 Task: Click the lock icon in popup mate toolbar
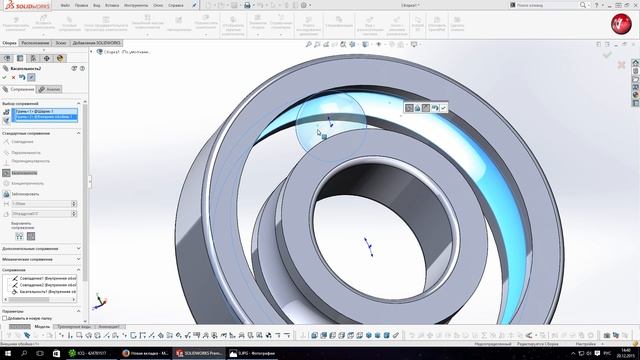[x=418, y=108]
